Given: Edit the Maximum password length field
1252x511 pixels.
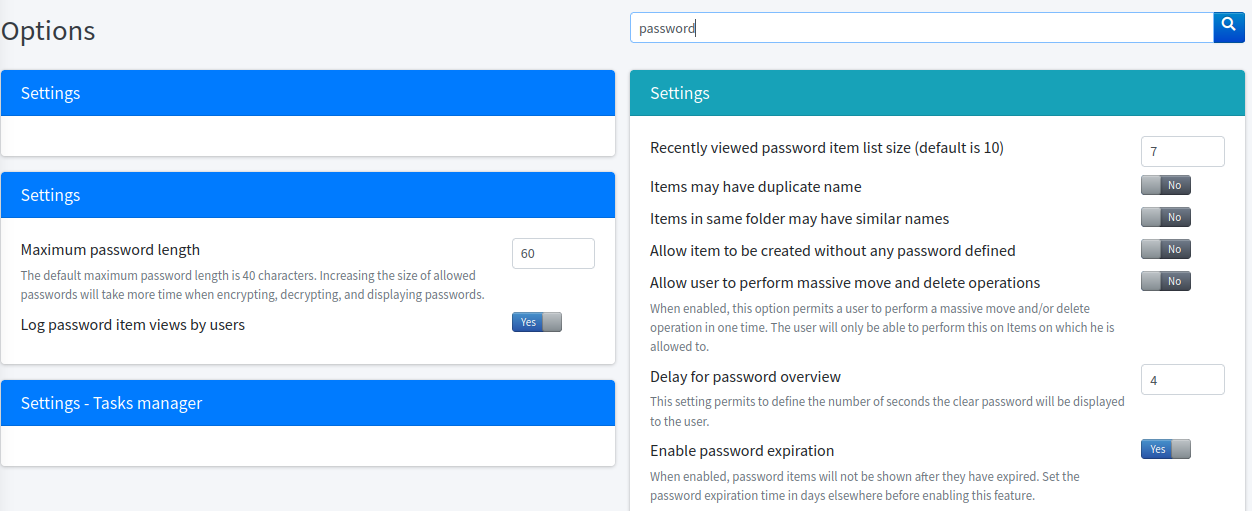Looking at the screenshot, I should (553, 253).
